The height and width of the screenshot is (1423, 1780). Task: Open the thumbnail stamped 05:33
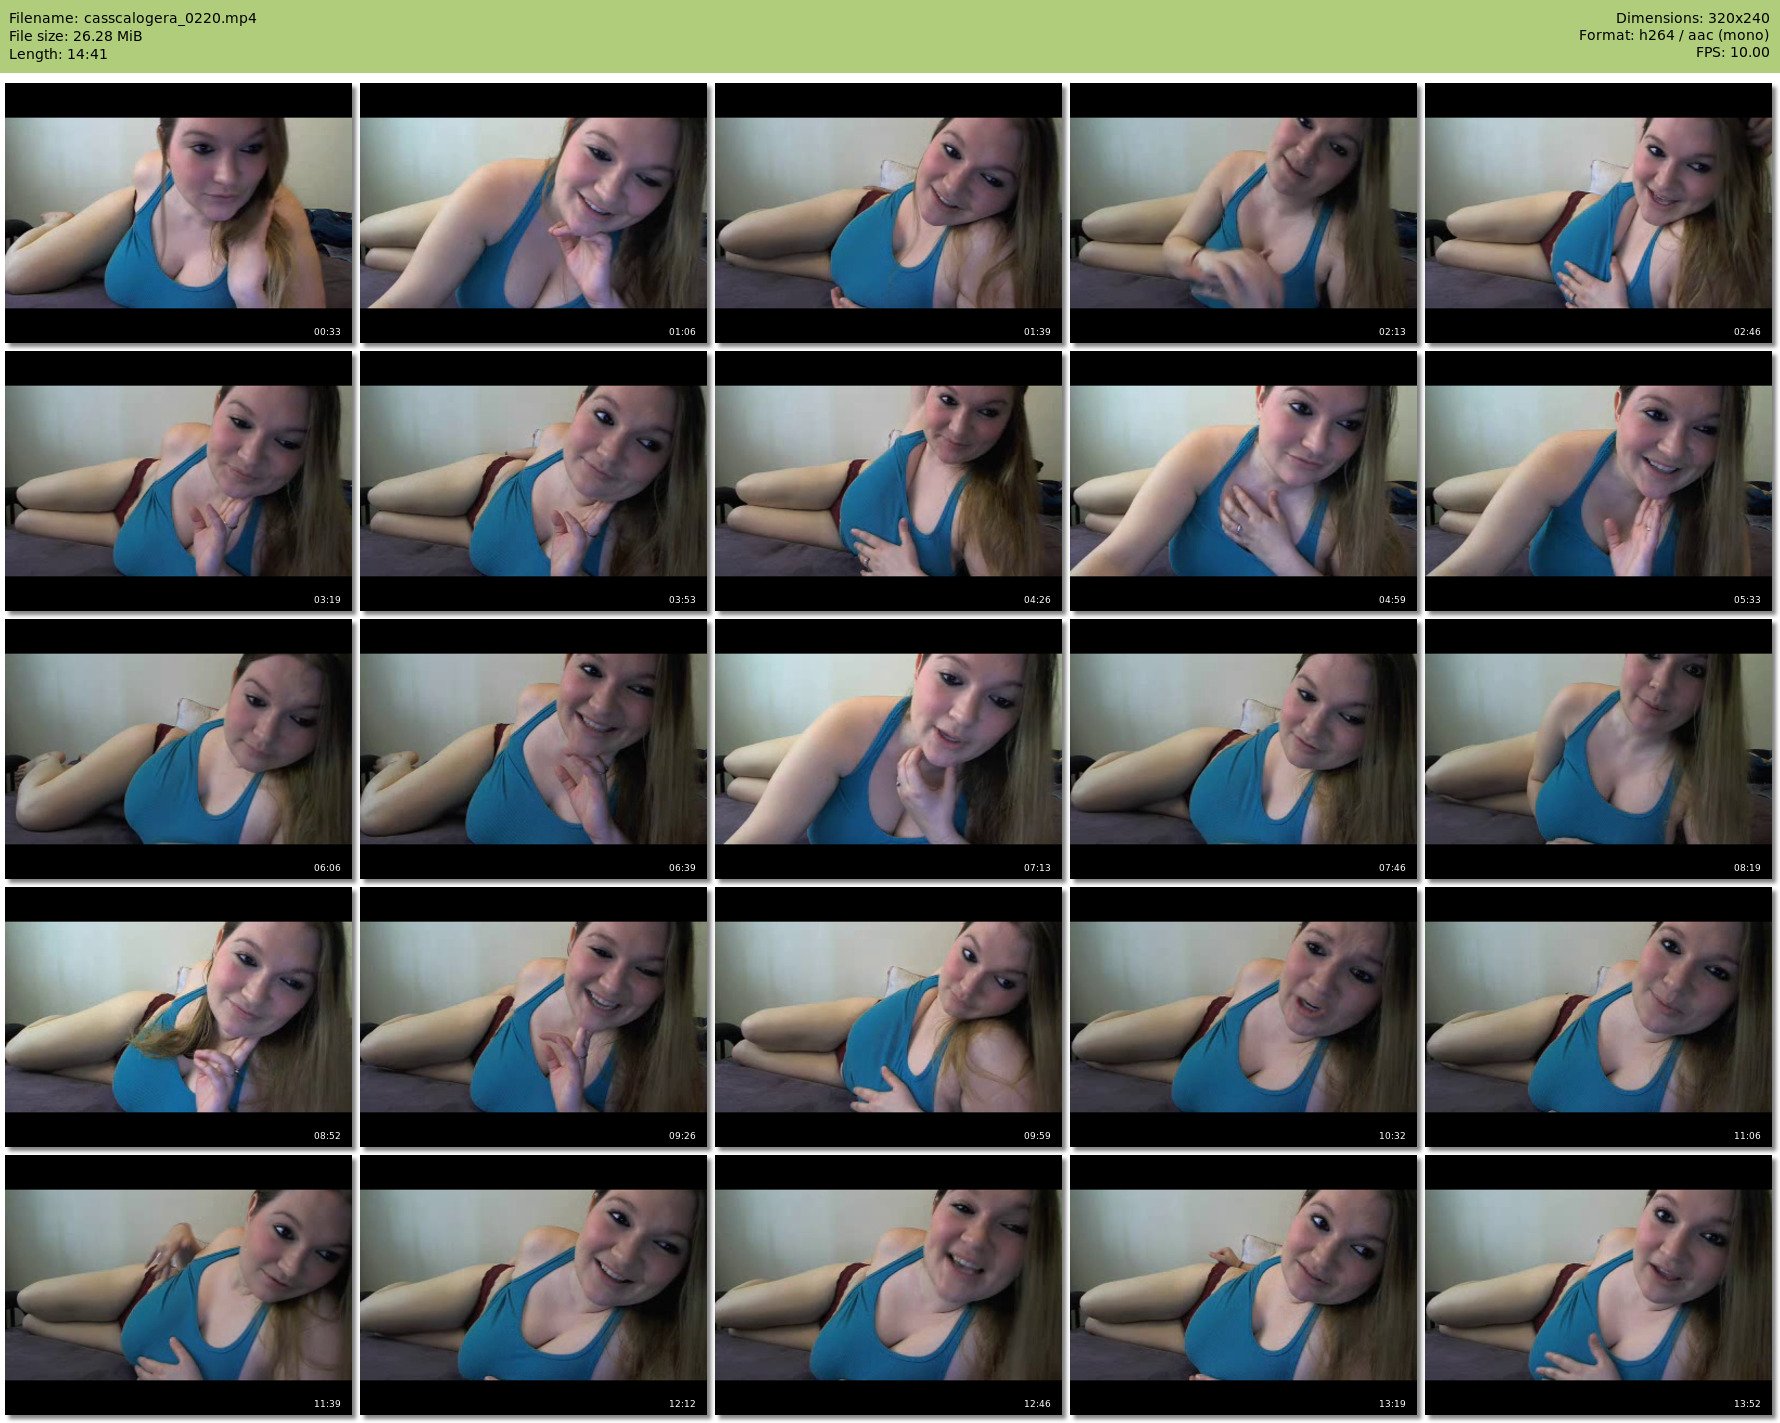[1599, 481]
